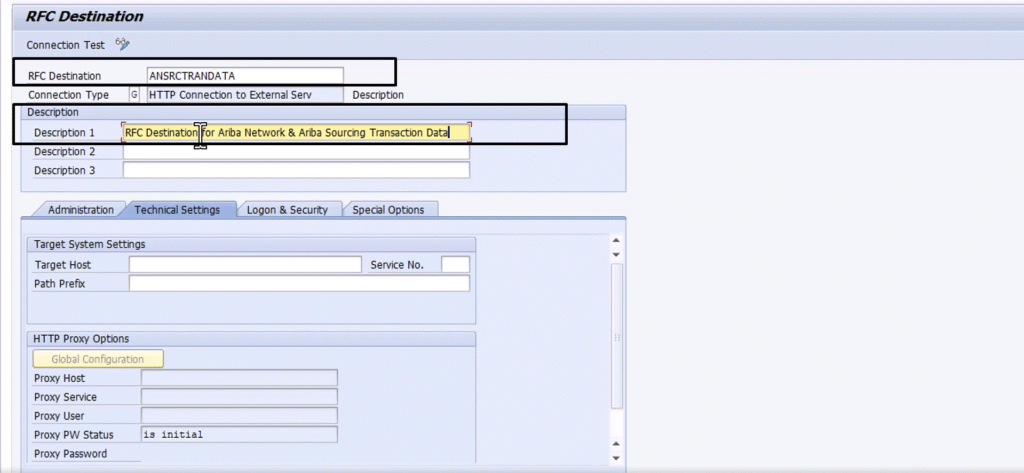The height and width of the screenshot is (473, 1024).
Task: Open the Special Options tab
Action: point(389,210)
